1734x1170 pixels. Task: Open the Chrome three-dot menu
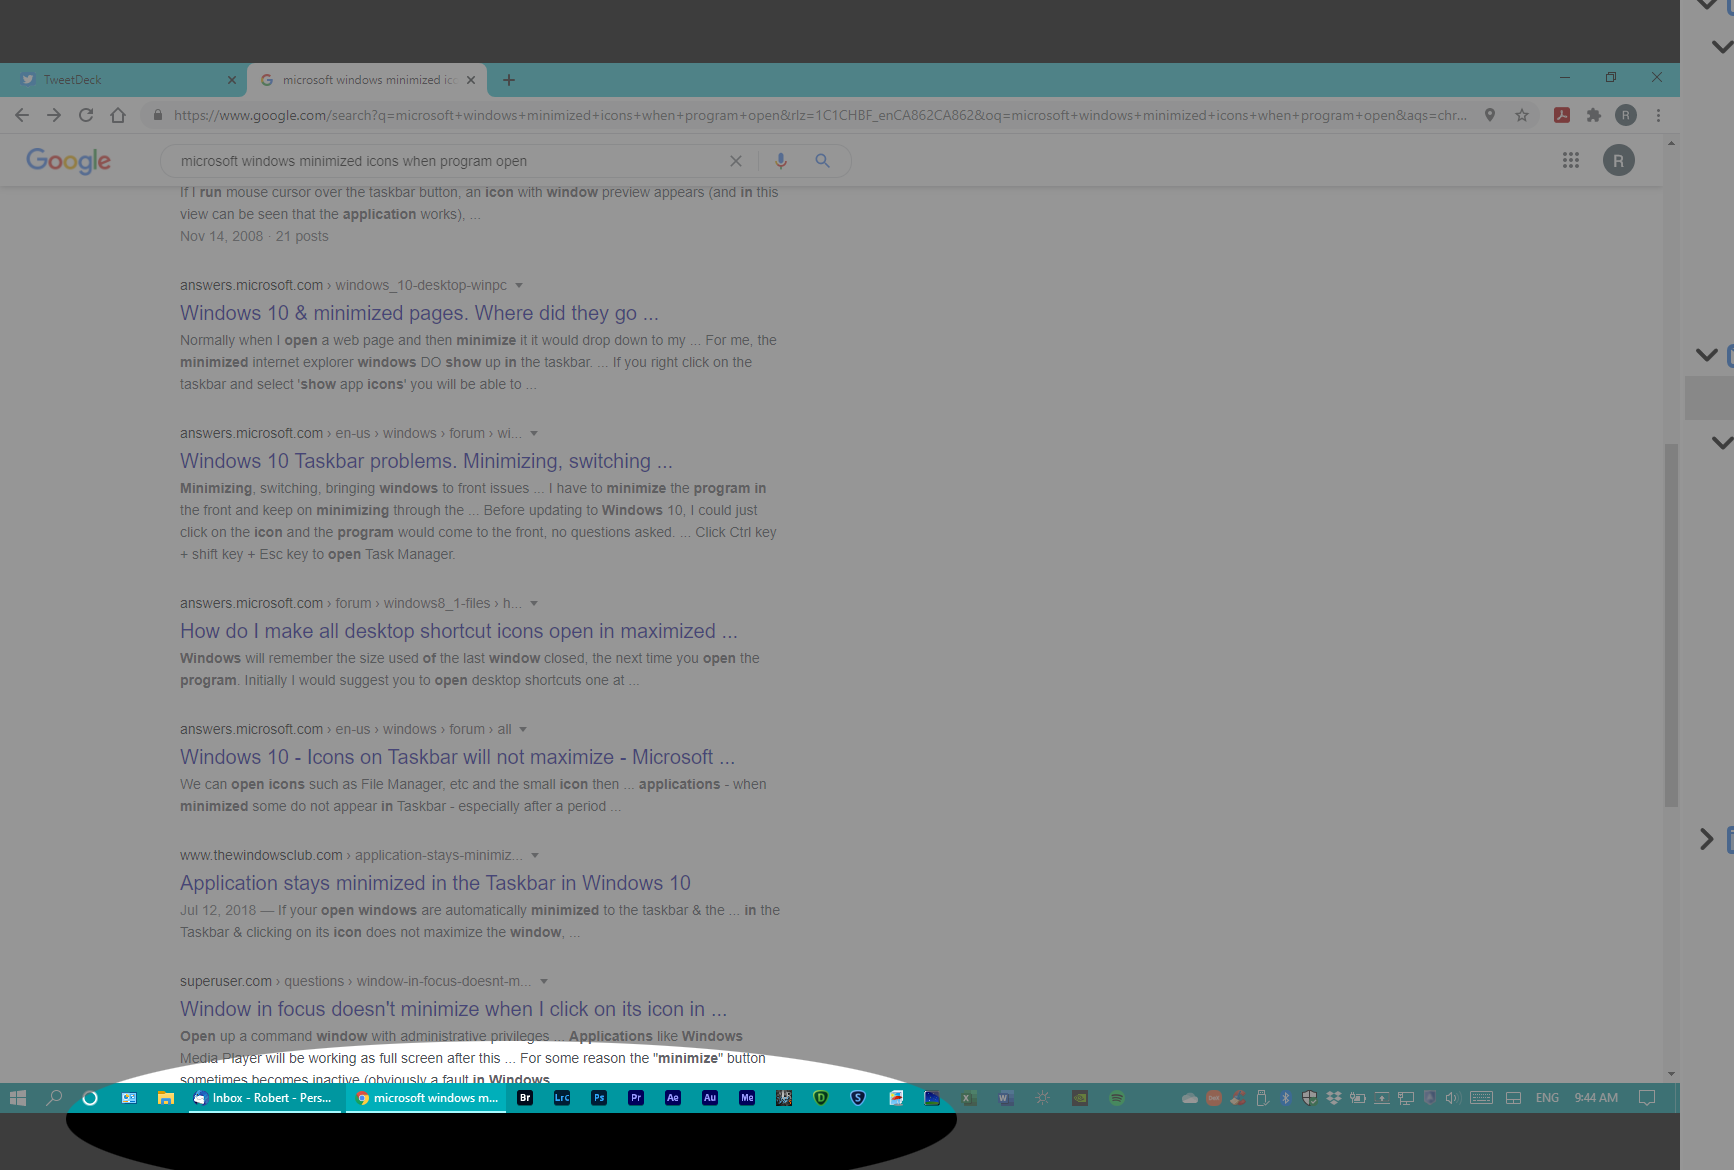1658,115
